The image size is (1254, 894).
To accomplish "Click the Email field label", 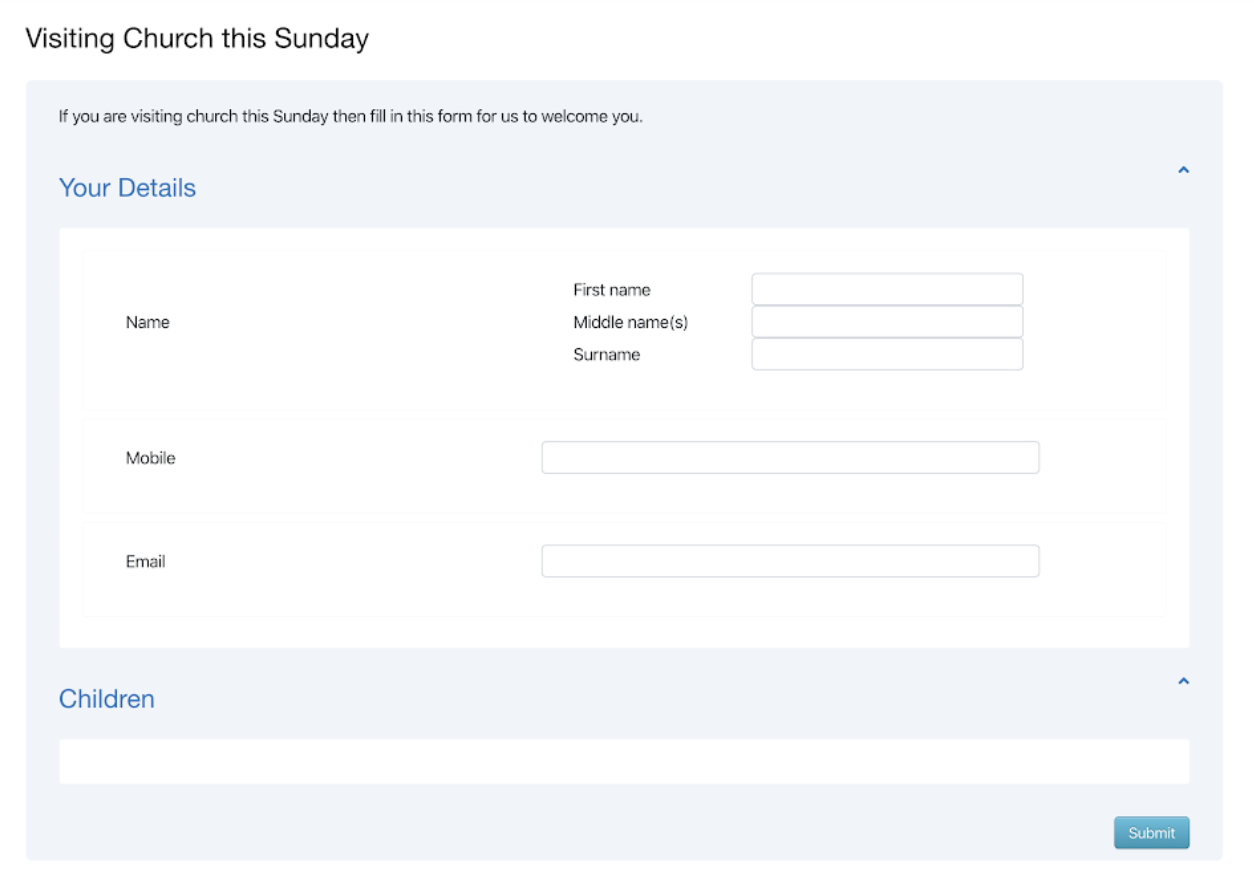I will click(x=145, y=562).
